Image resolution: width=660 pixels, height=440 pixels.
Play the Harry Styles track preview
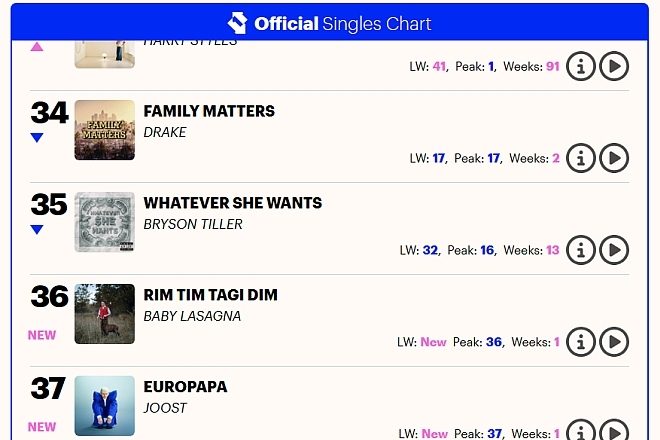pyautogui.click(x=614, y=67)
